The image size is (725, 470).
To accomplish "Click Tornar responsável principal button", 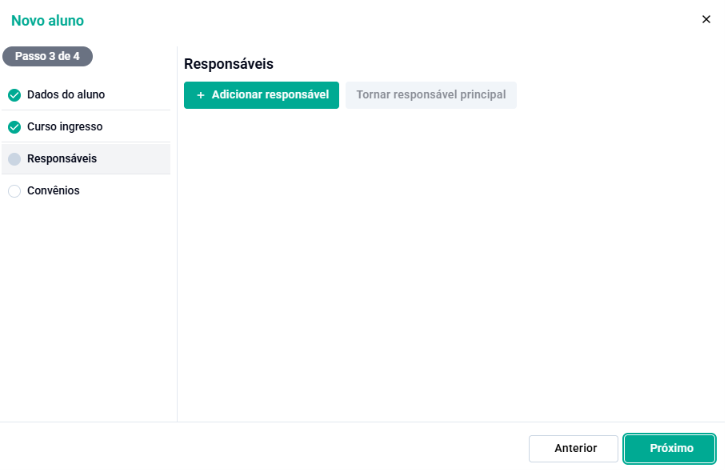I will [431, 95].
